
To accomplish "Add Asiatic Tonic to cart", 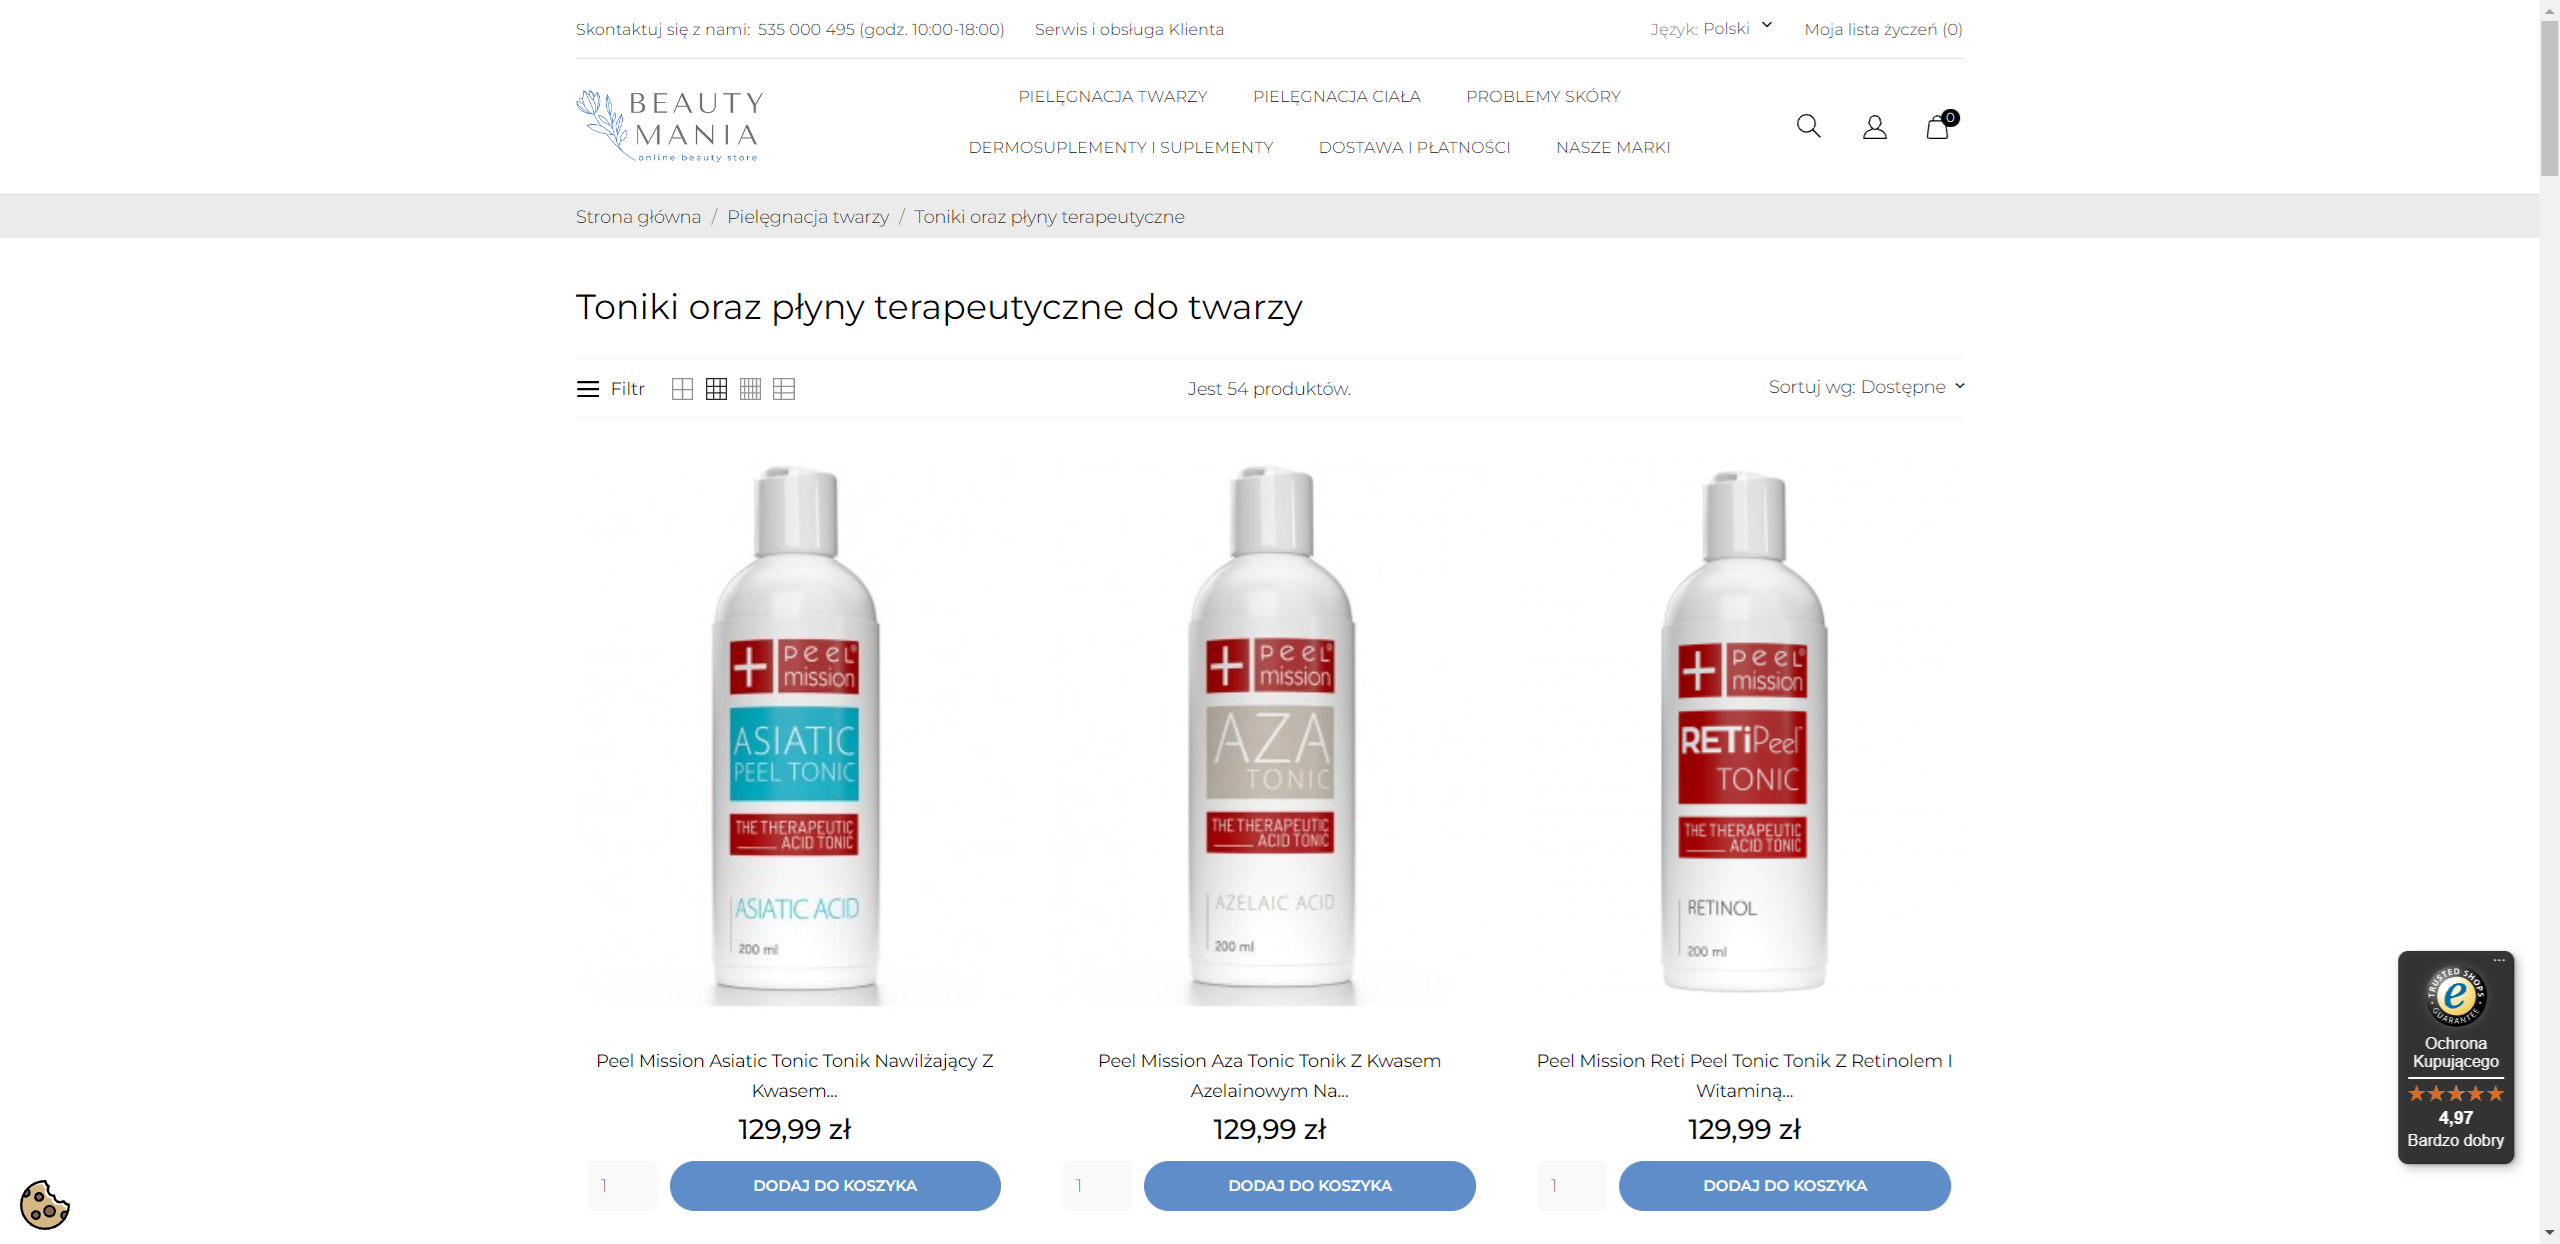I will [x=834, y=1185].
